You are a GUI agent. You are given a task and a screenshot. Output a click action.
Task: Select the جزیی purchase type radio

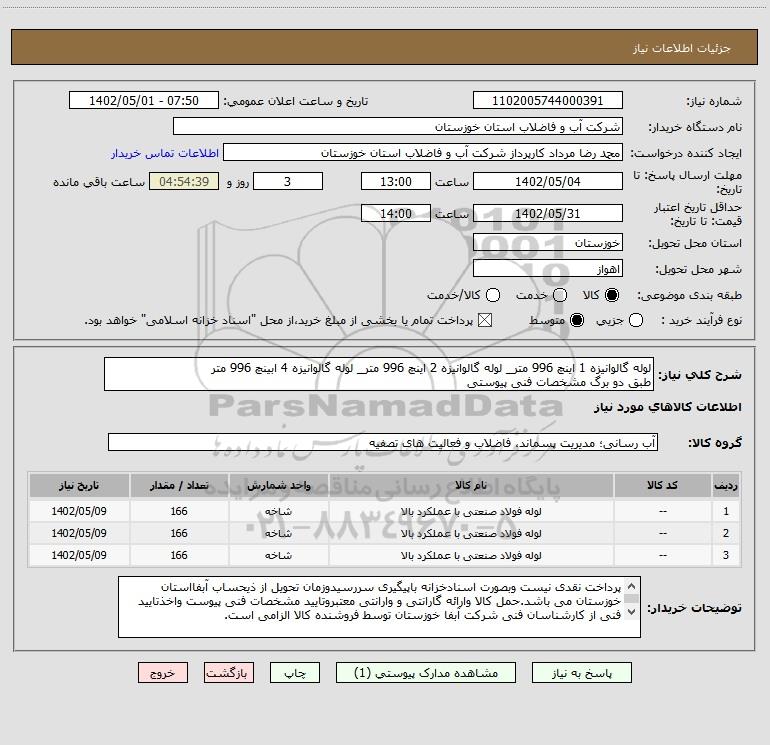pyautogui.click(x=636, y=320)
